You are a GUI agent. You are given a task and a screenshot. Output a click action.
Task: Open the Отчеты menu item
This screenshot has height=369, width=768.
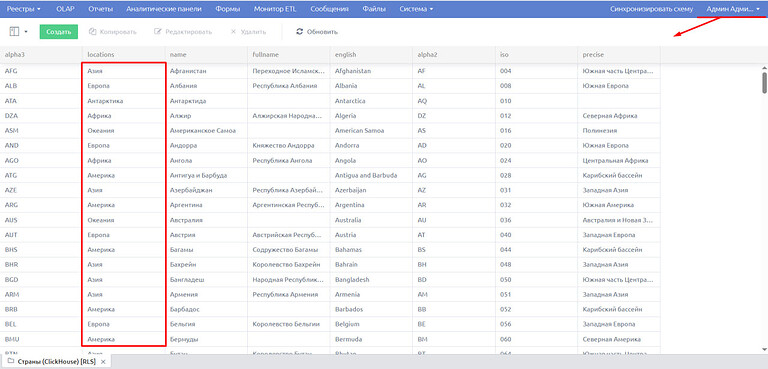(x=100, y=9)
